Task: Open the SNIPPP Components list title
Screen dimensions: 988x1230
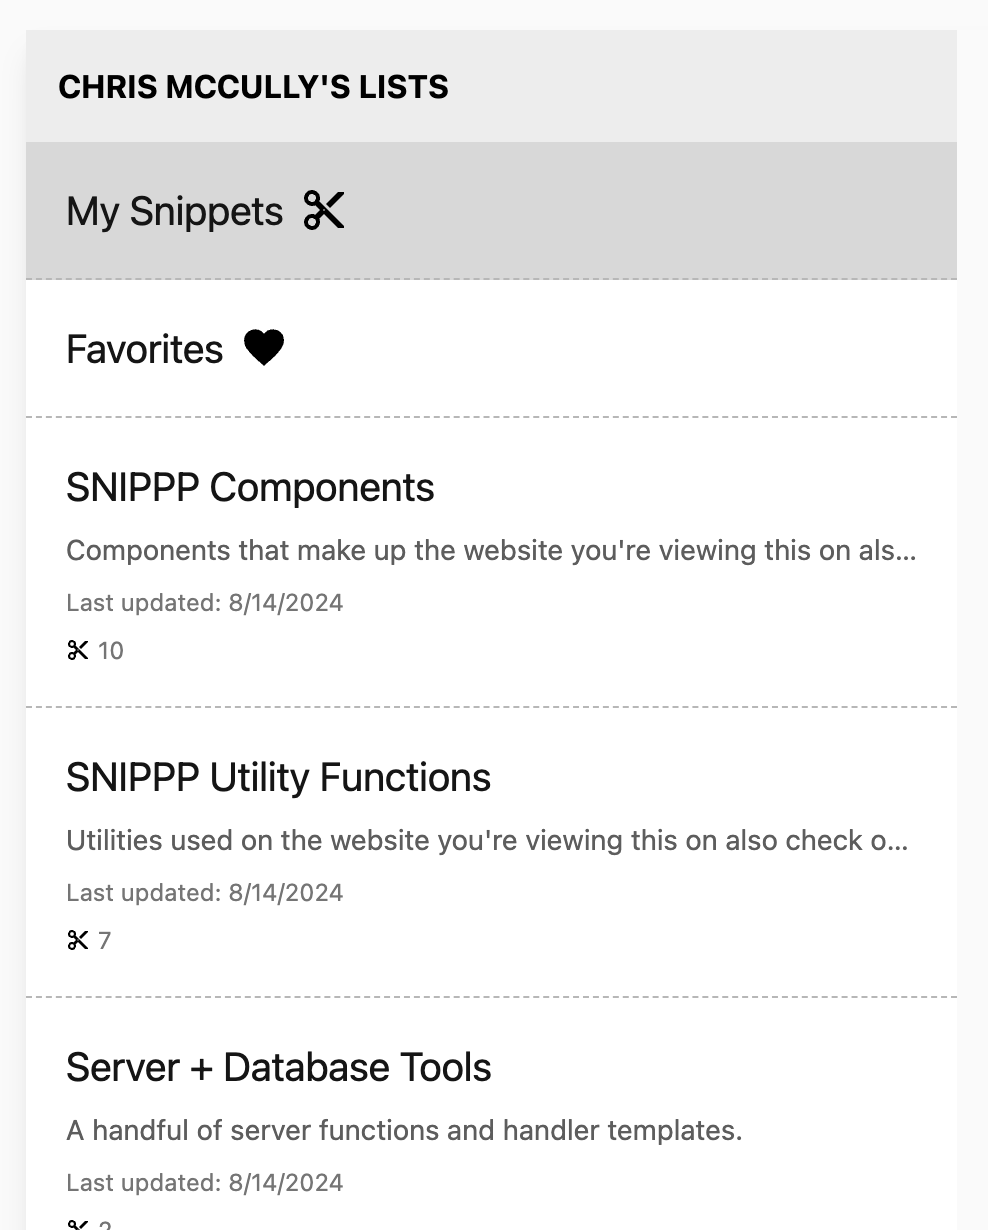Action: click(250, 488)
